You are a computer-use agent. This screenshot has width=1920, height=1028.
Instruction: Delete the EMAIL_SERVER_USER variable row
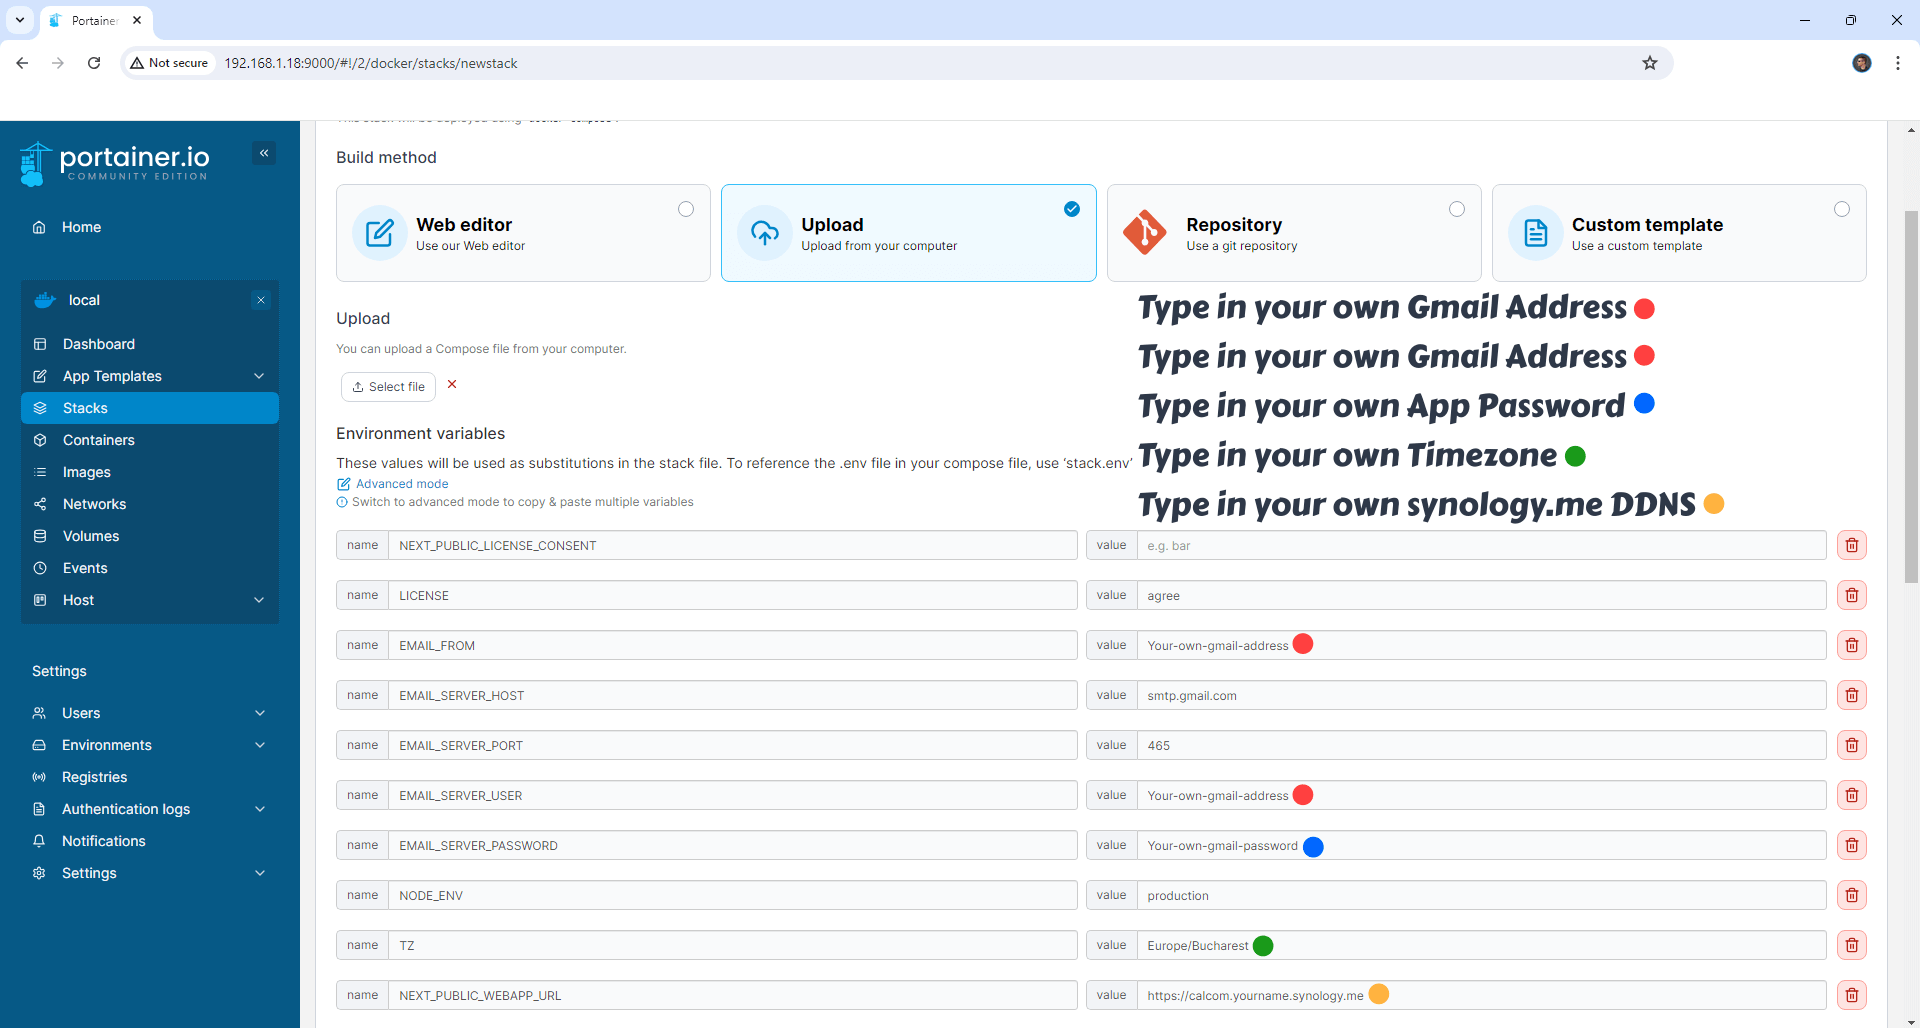[1851, 795]
